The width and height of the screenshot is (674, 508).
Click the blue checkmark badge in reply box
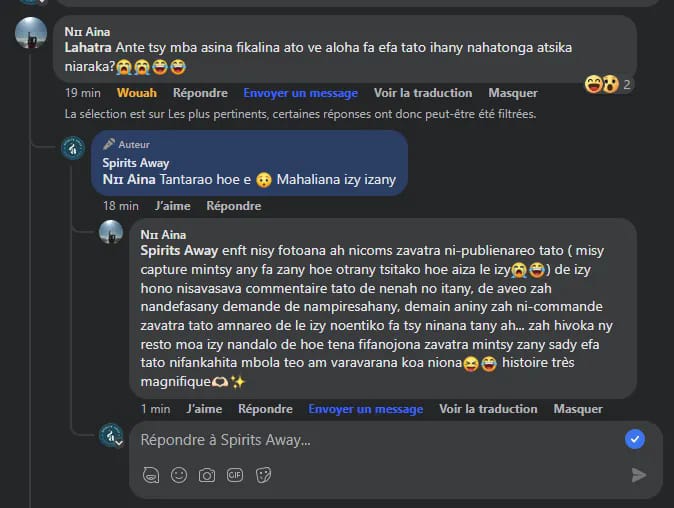635,439
